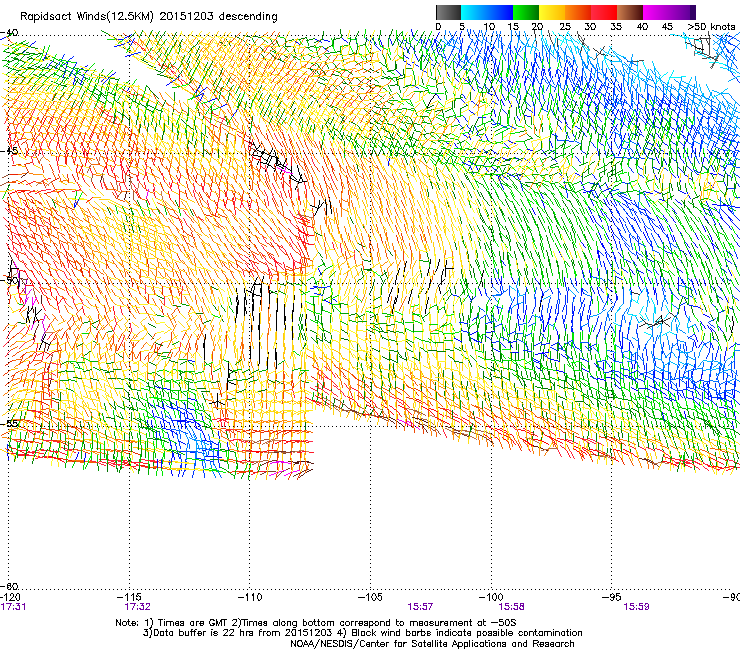Select the "-100" longitude axis label
The image size is (740, 650).
(491, 598)
